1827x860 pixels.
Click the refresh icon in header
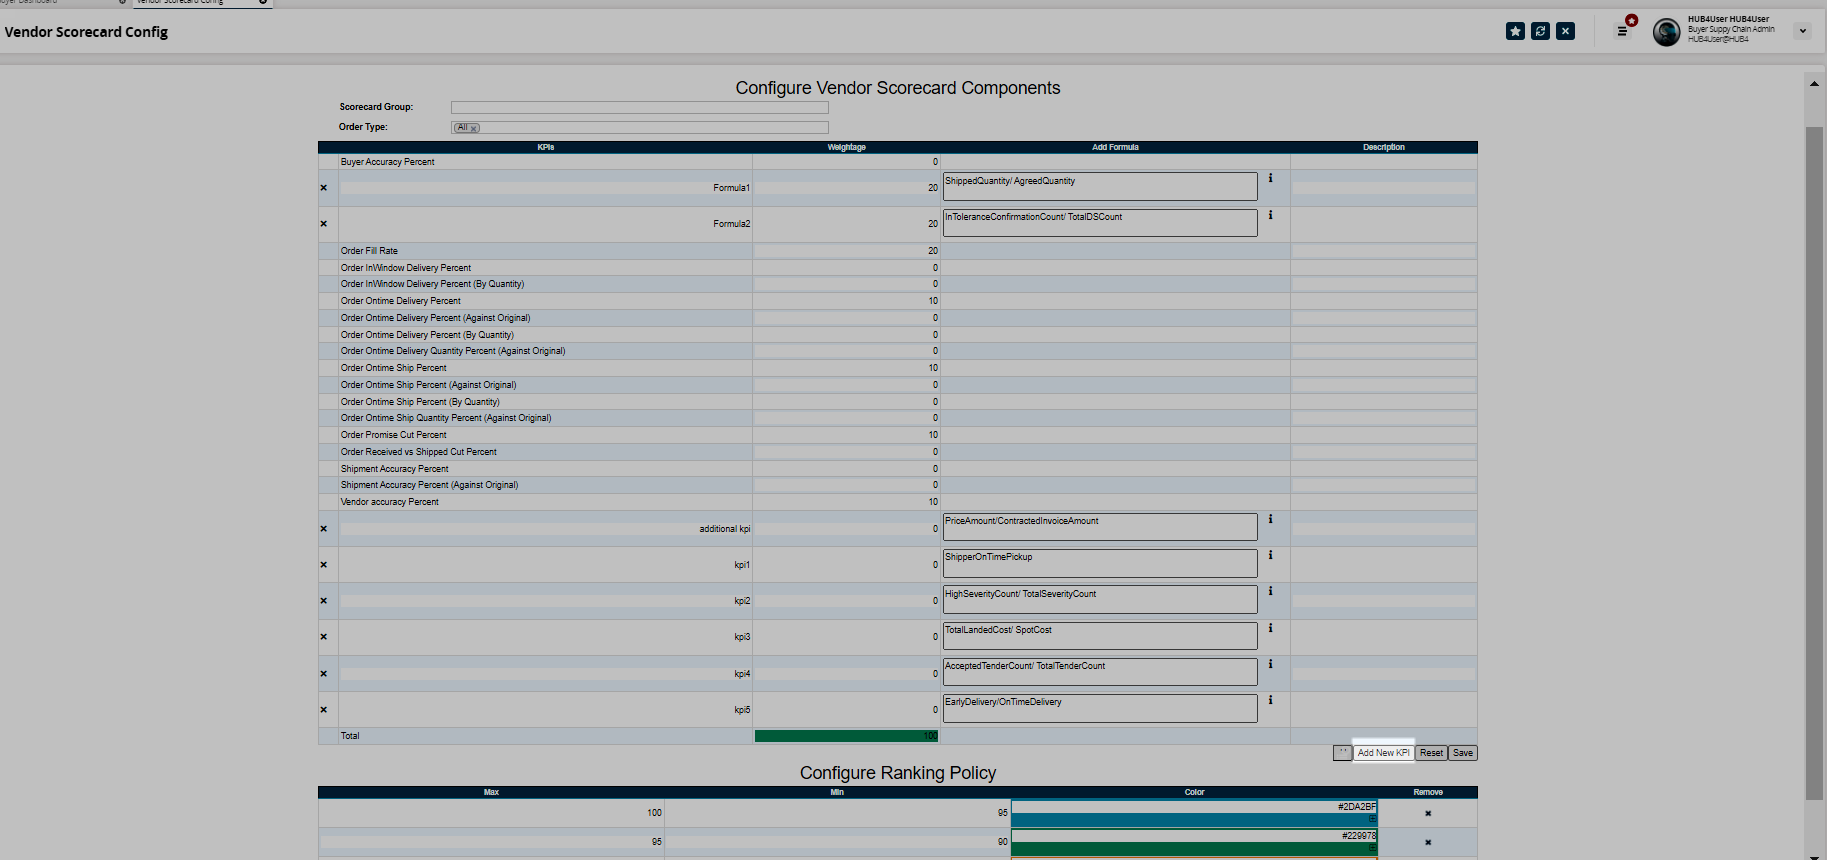coord(1540,31)
